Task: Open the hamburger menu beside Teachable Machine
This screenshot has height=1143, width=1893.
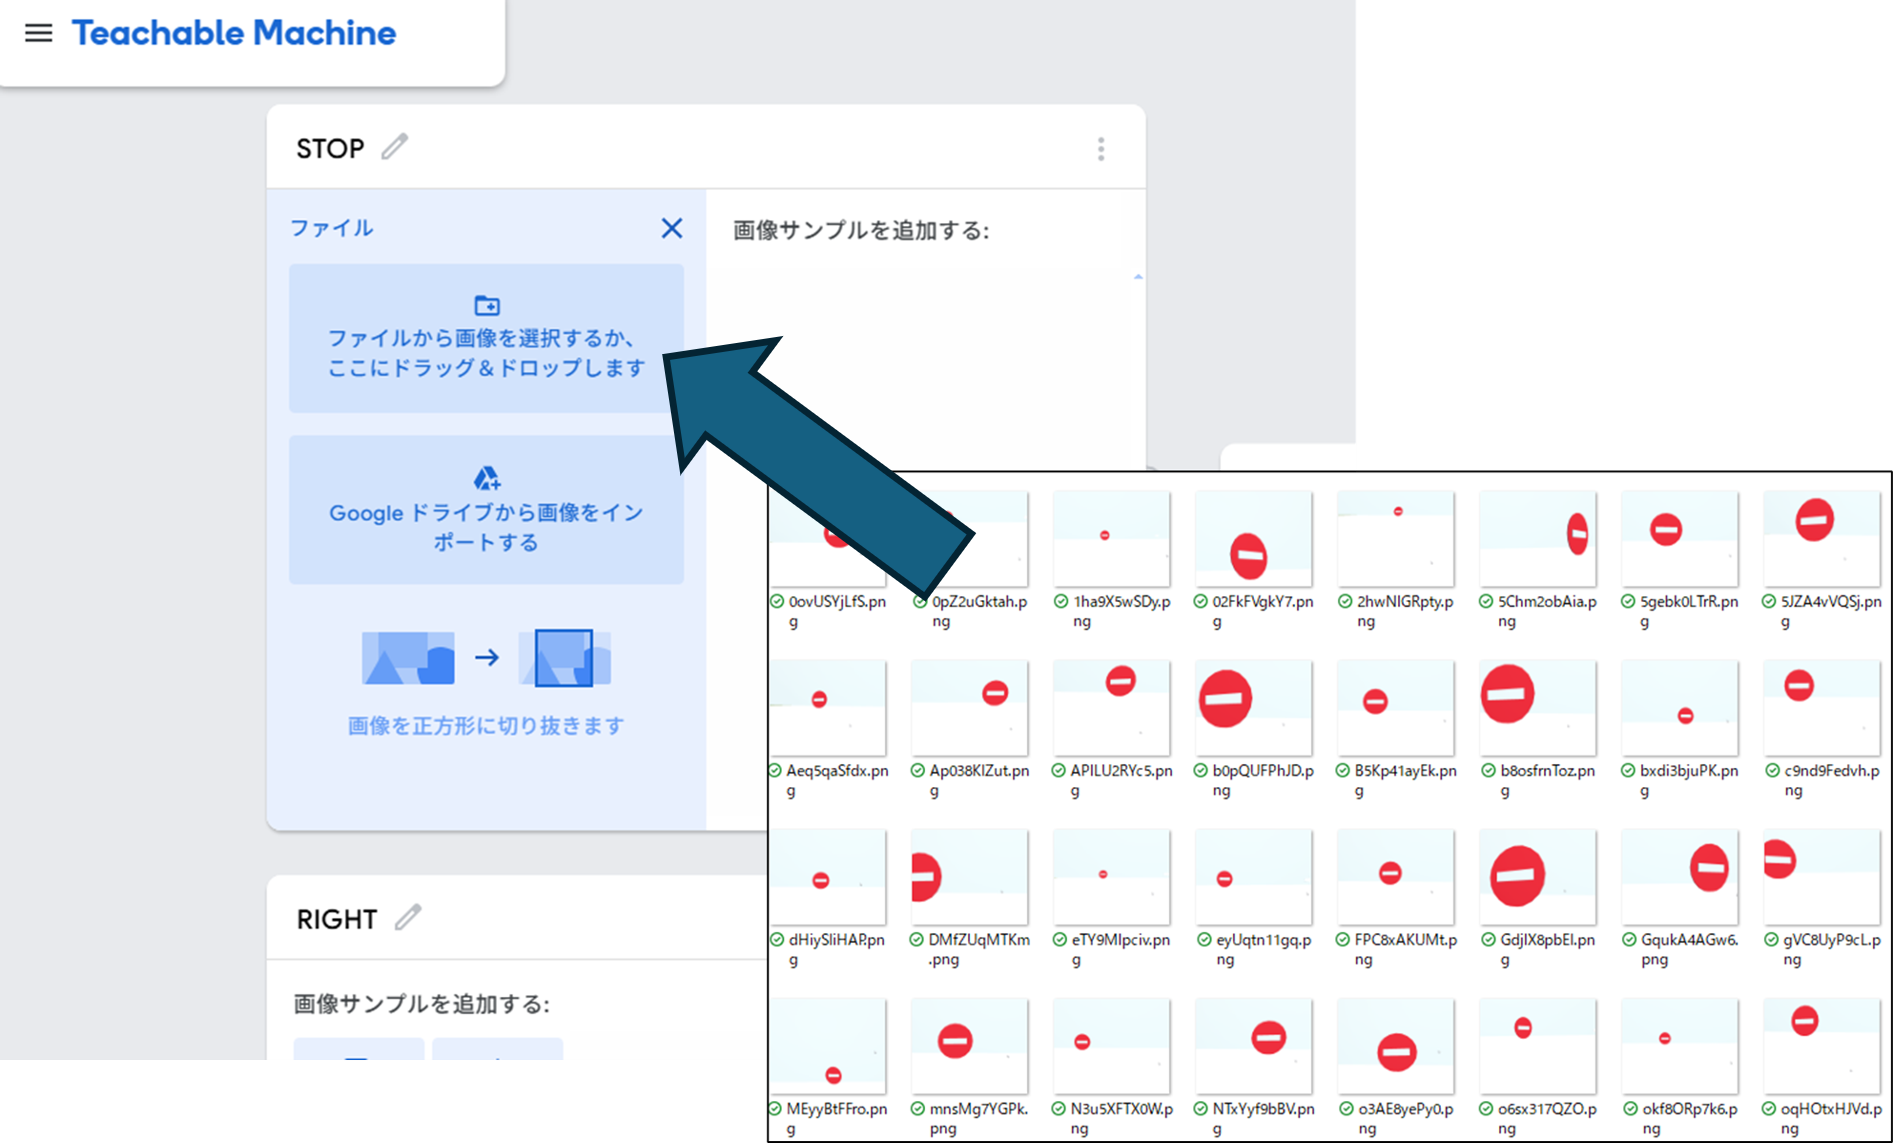Action: click(38, 33)
